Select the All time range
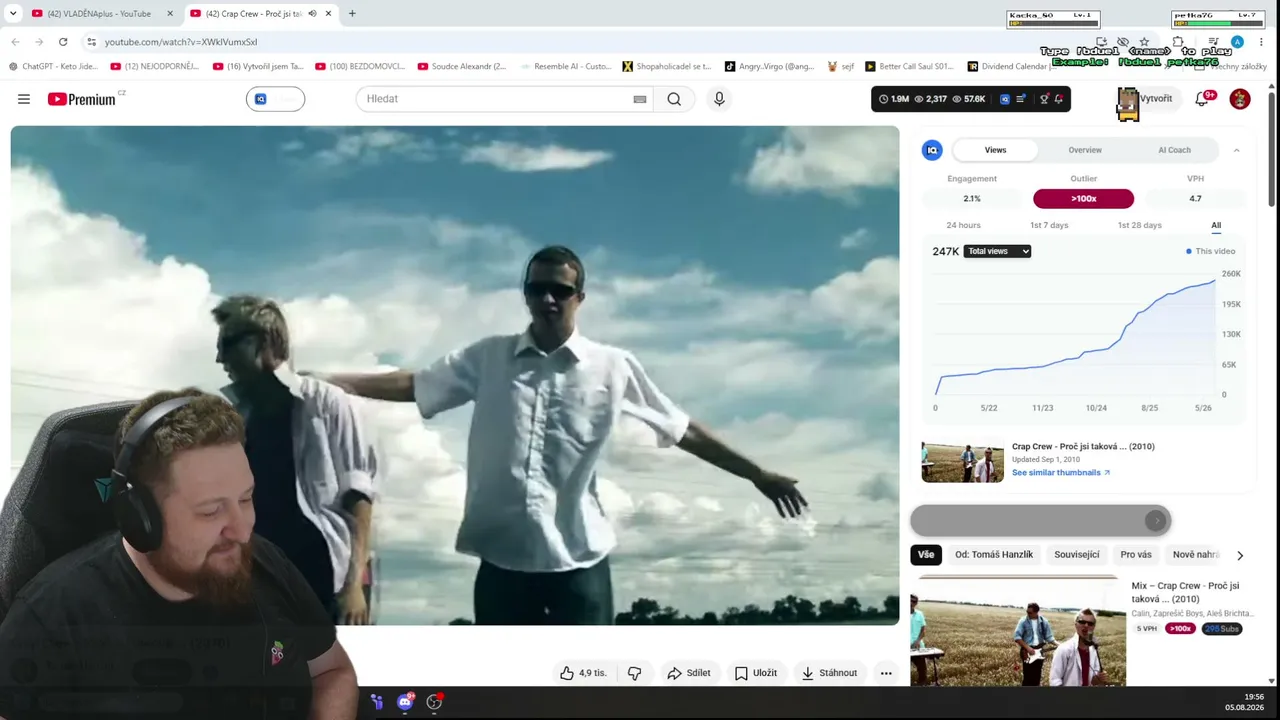The height and width of the screenshot is (720, 1280). 1216,225
